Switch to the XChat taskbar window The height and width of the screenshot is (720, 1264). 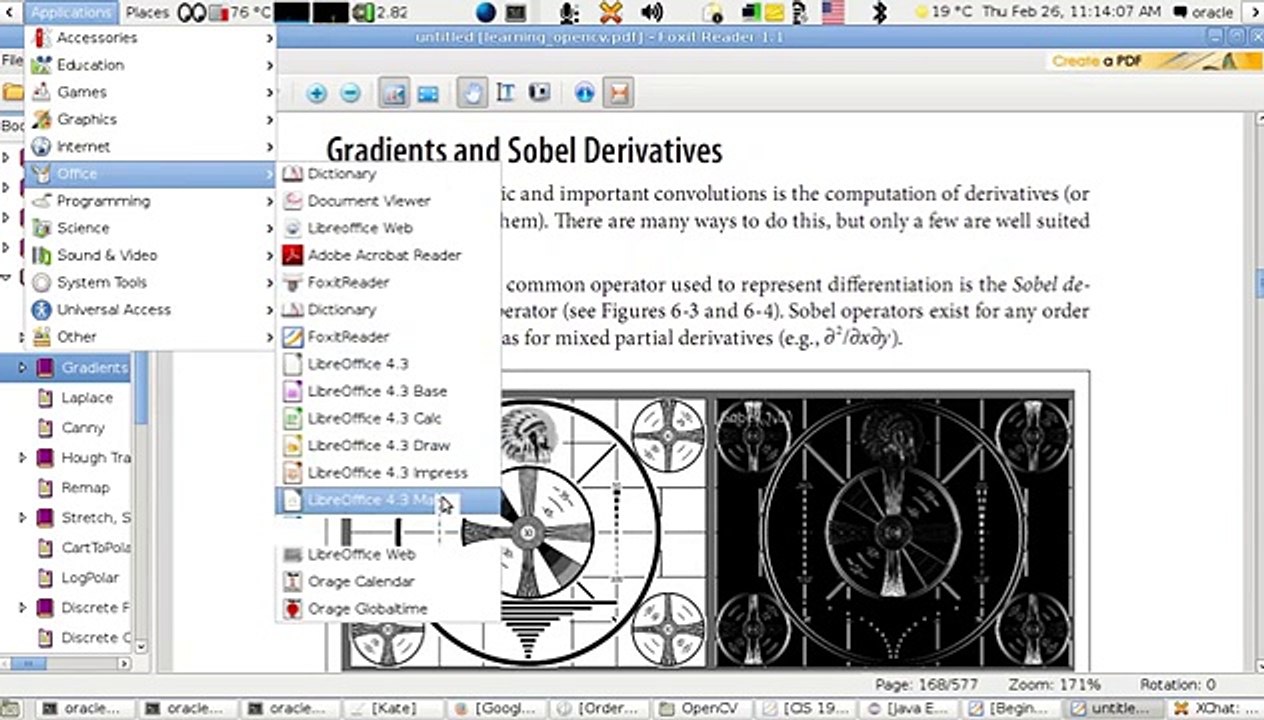pos(1215,708)
